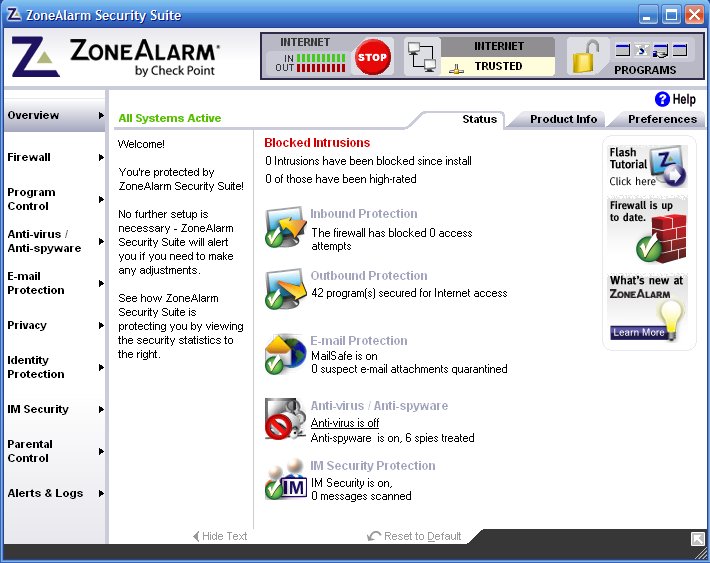Click the ZoneAlarm Z logo
The height and width of the screenshot is (563, 710).
pyautogui.click(x=35, y=57)
